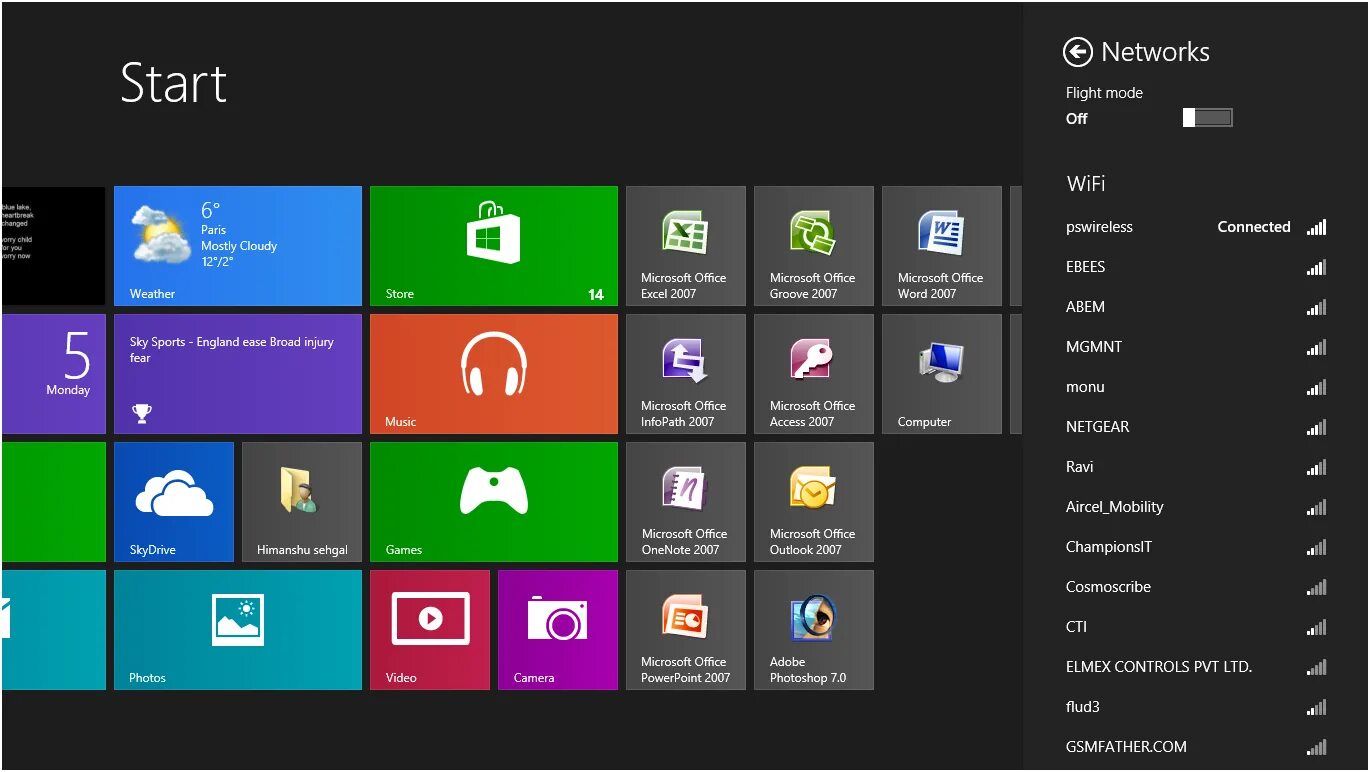Select the GSMFATHER.COM WiFi network
Screen dimensions: 1370x772
1196,747
